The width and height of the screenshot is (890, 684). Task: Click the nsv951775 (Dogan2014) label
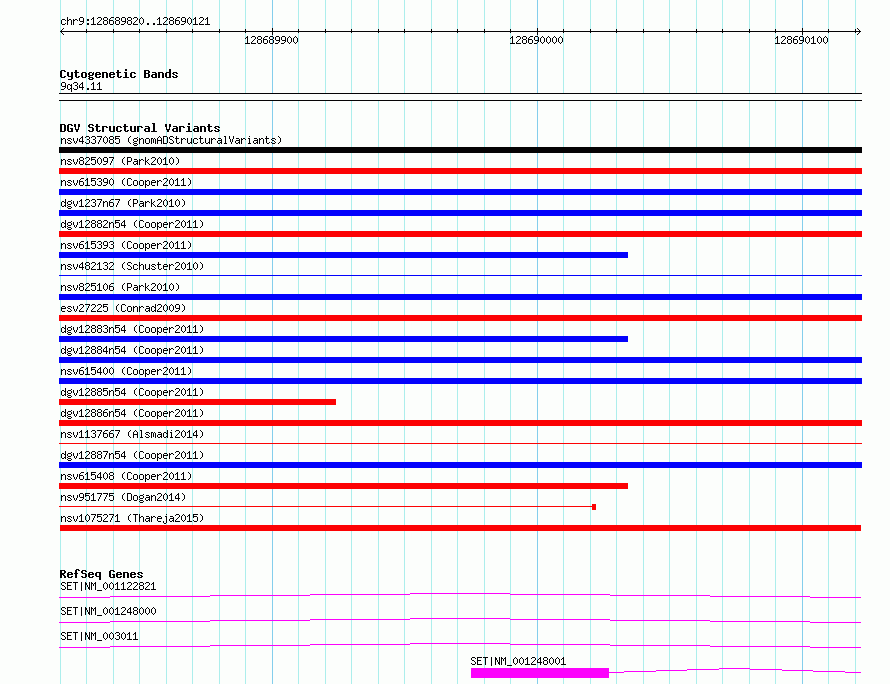click(123, 497)
